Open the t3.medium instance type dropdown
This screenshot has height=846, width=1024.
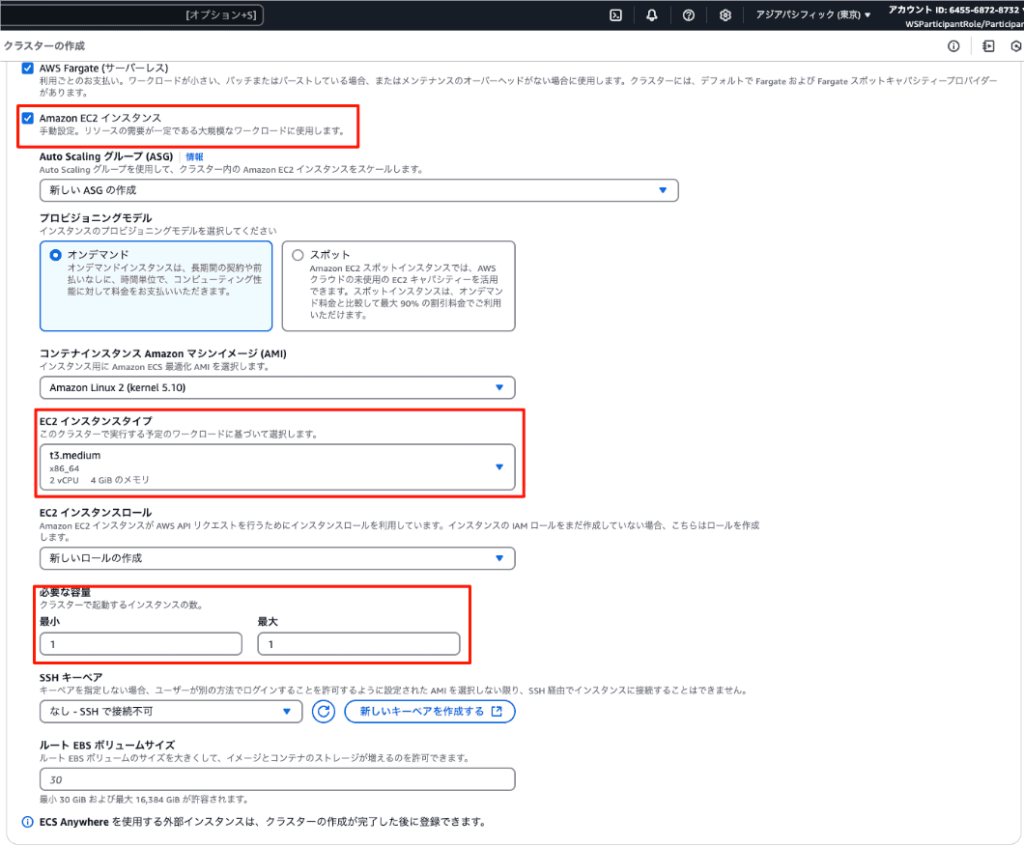(277, 467)
